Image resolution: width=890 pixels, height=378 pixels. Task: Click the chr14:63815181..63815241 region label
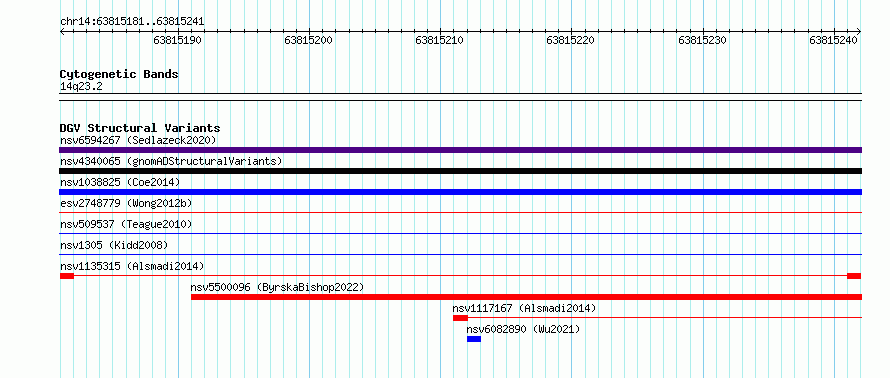point(132,22)
